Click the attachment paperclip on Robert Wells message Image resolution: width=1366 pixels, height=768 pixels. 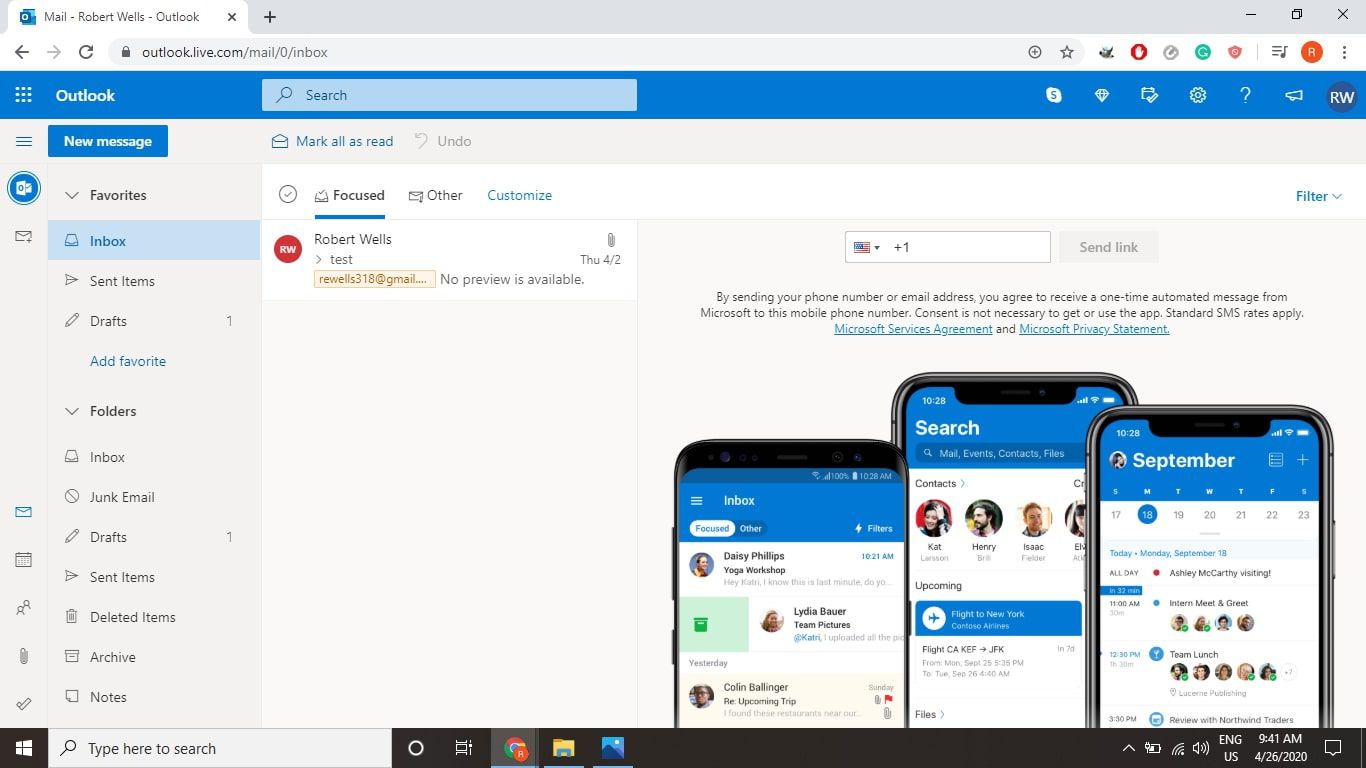click(x=610, y=240)
